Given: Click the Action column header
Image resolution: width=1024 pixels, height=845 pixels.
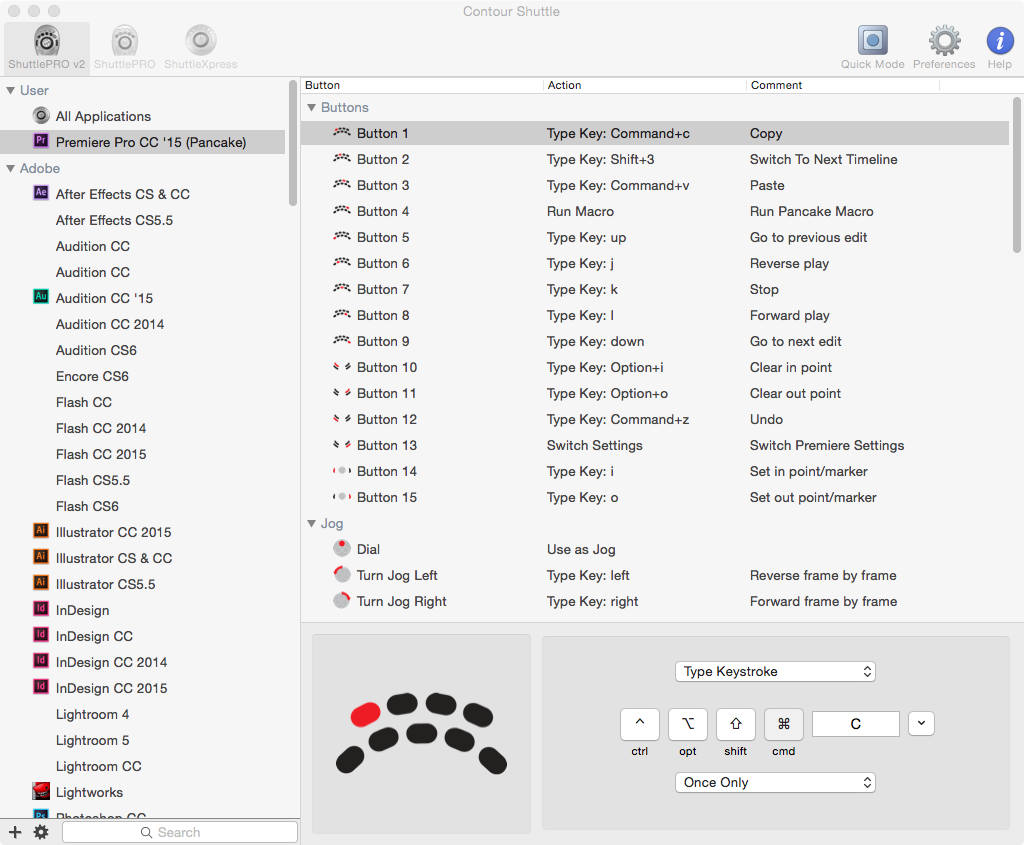Looking at the screenshot, I should [564, 85].
